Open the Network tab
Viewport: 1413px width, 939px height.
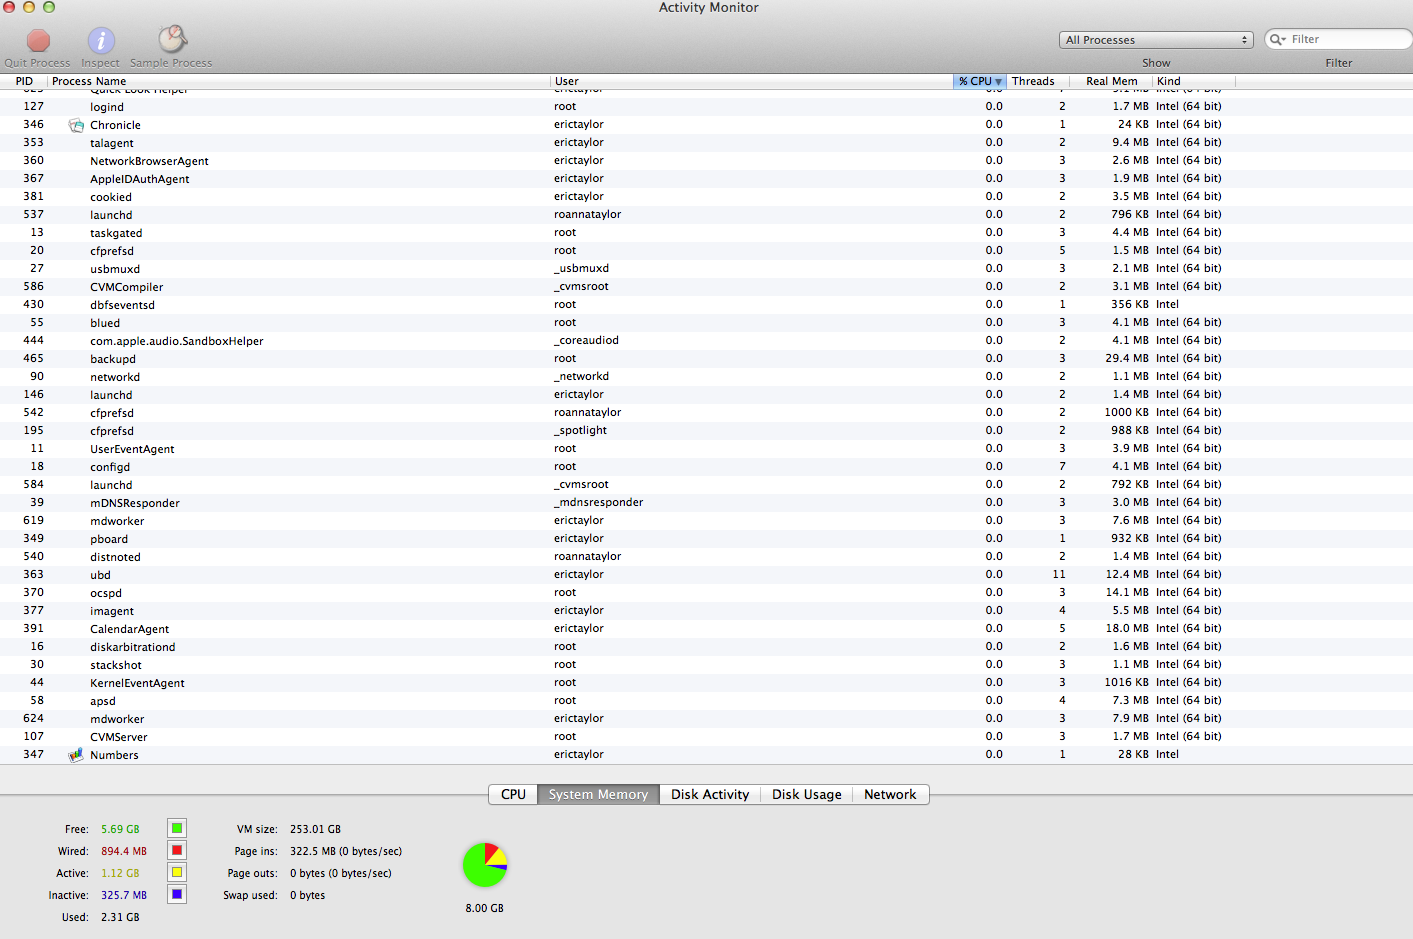tap(890, 794)
